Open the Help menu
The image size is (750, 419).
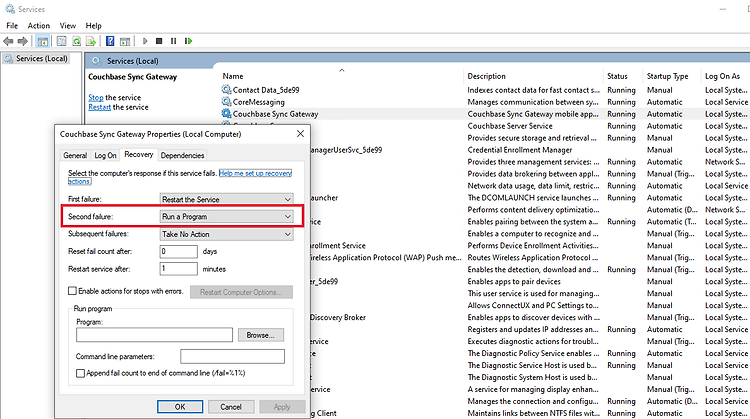click(x=93, y=26)
